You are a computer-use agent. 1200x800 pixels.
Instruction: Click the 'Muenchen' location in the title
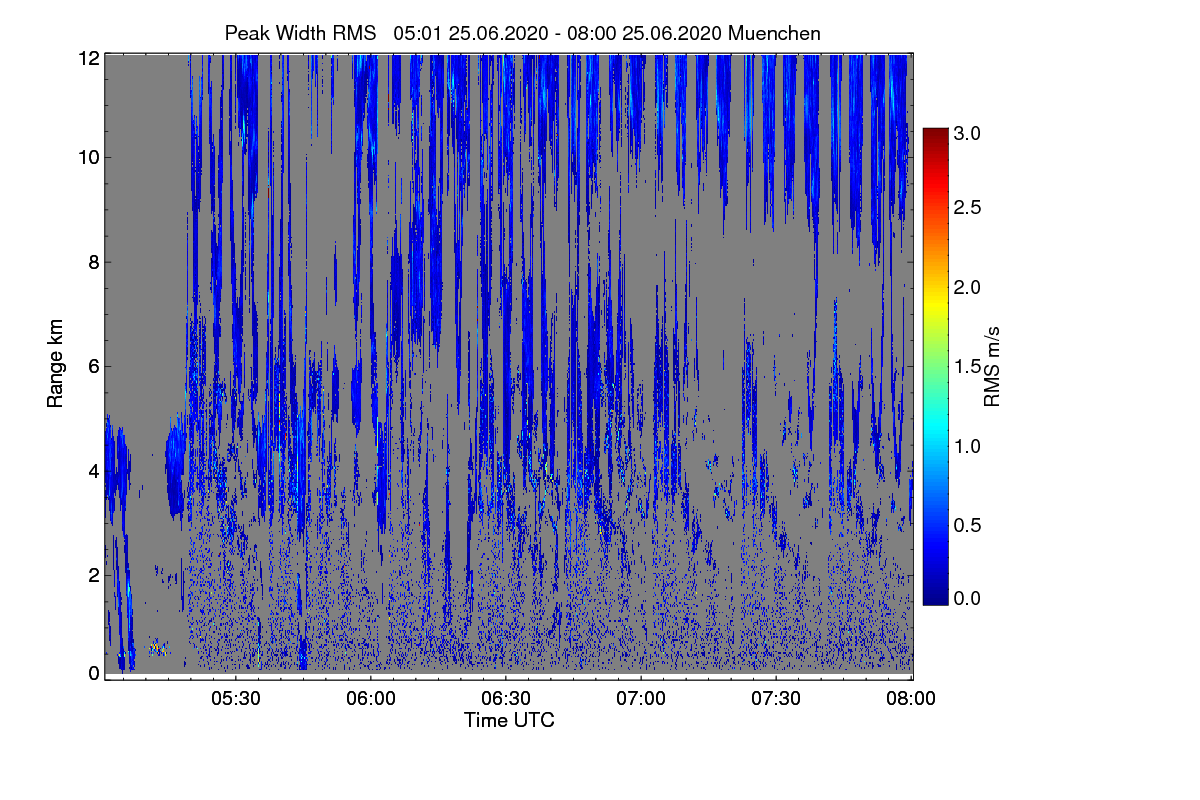click(775, 33)
